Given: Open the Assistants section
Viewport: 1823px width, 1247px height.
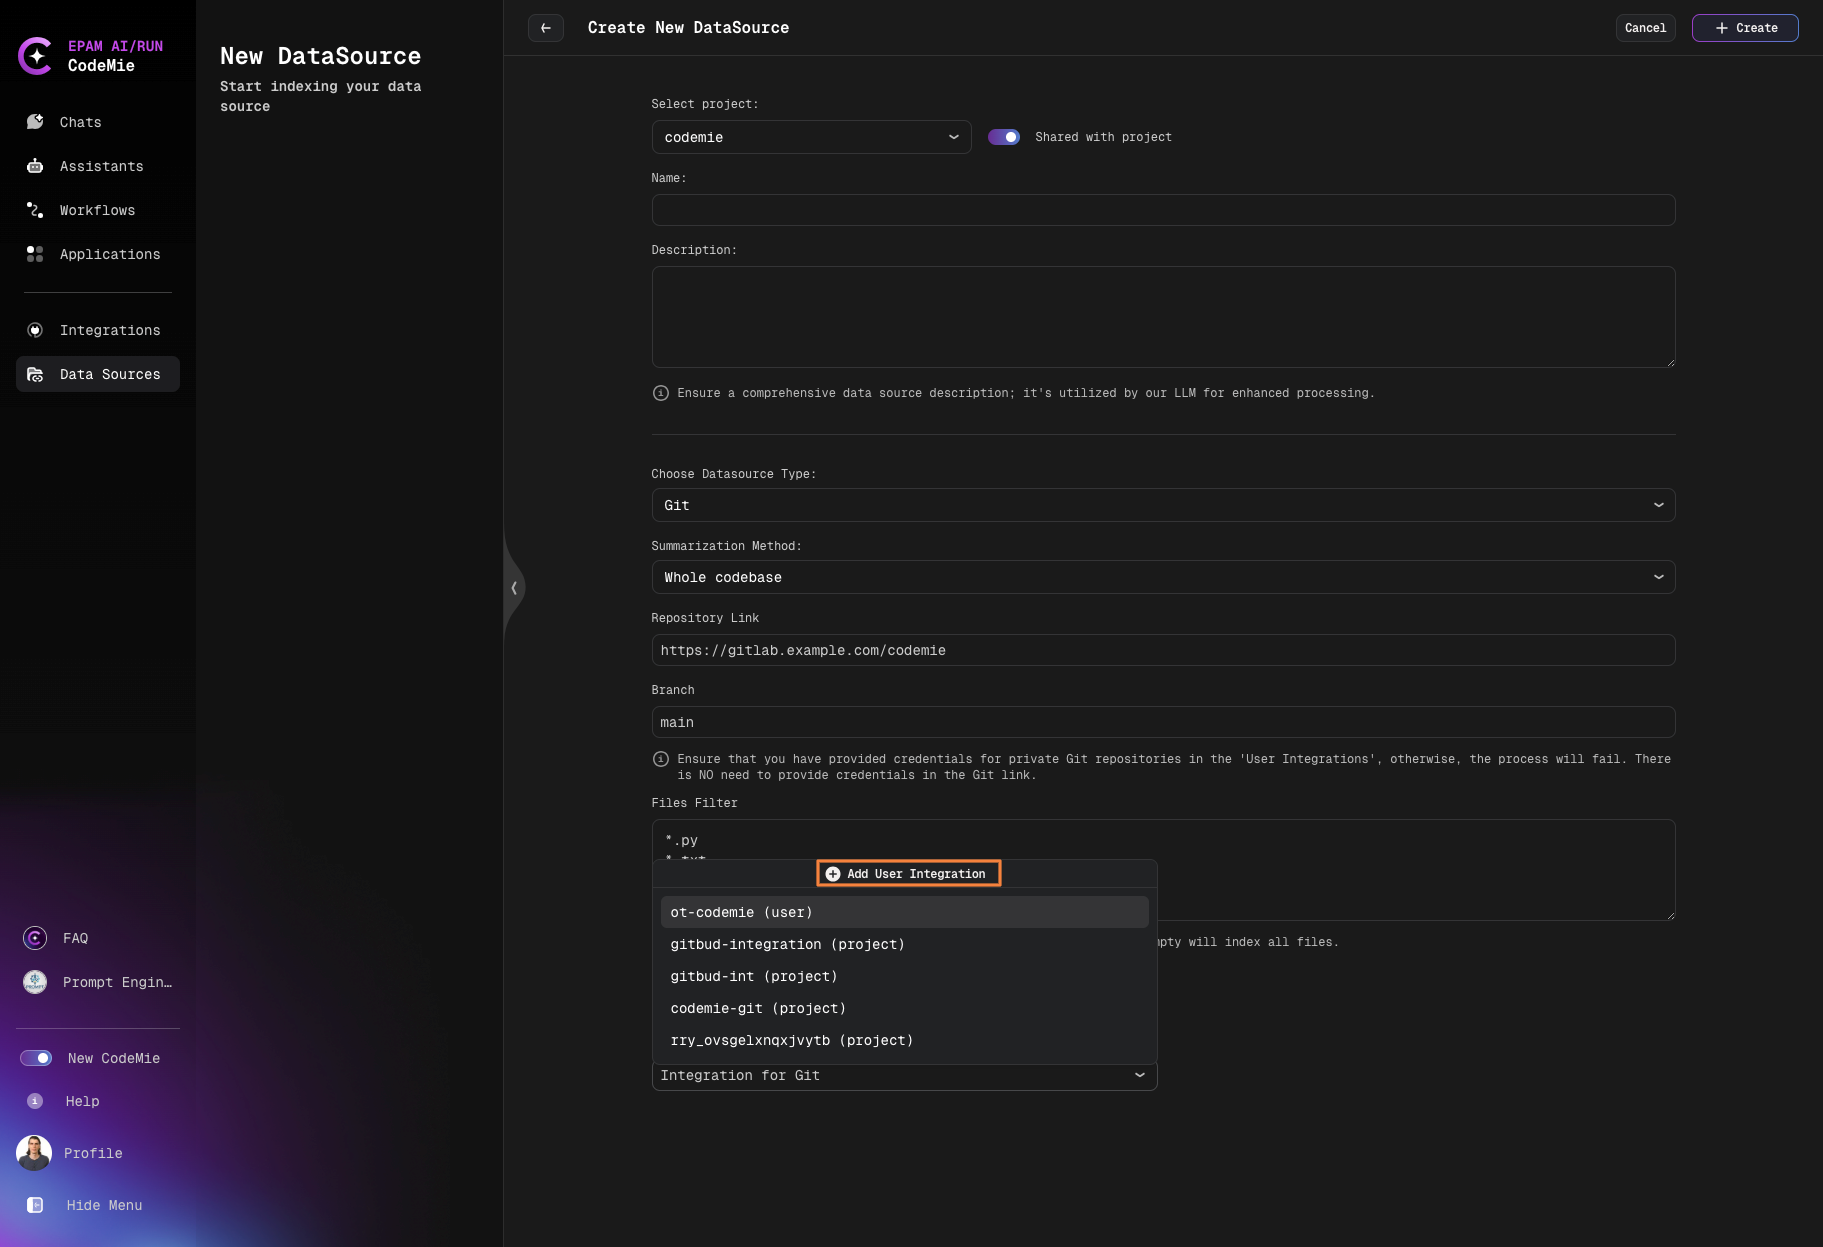Looking at the screenshot, I should click(x=100, y=166).
